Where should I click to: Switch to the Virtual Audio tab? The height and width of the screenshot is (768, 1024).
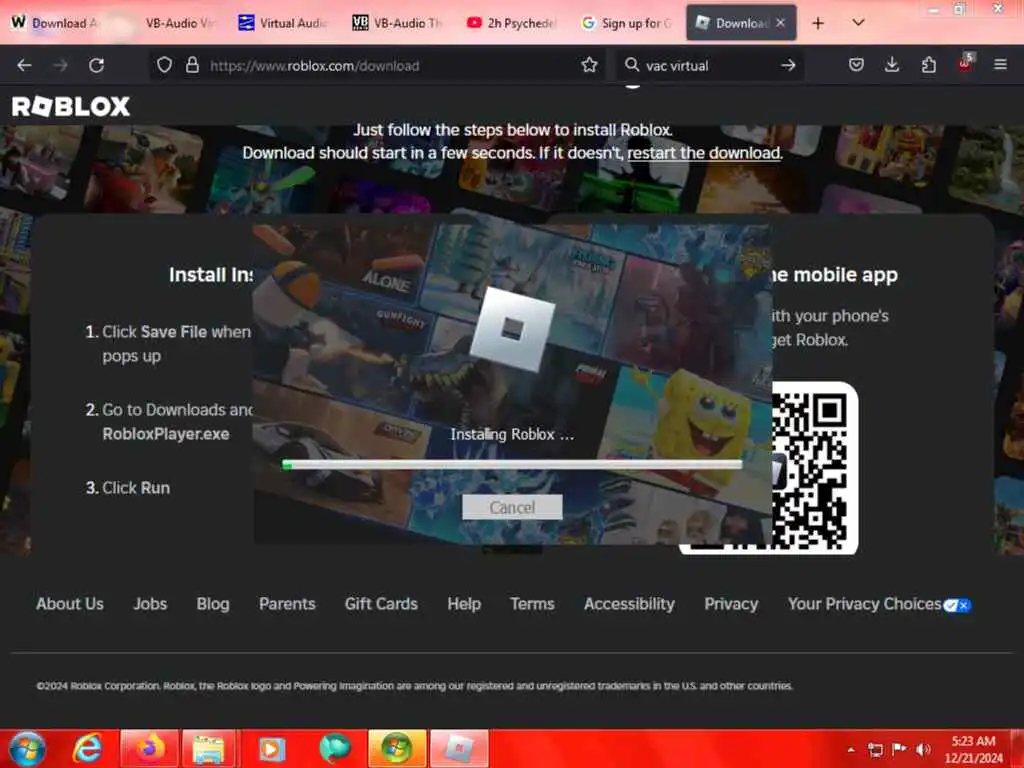(x=283, y=23)
